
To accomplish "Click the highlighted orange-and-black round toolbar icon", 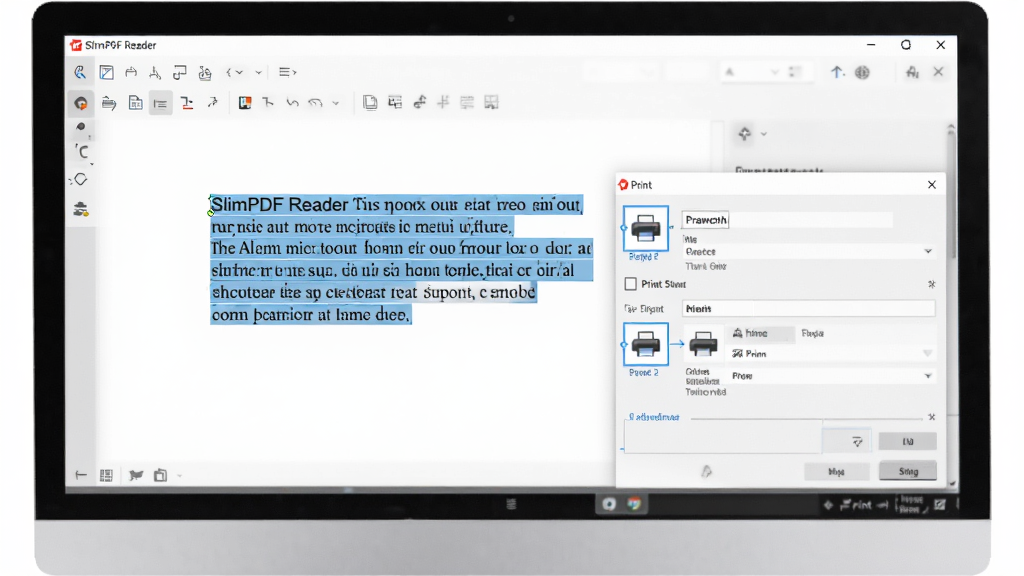I will pos(81,103).
